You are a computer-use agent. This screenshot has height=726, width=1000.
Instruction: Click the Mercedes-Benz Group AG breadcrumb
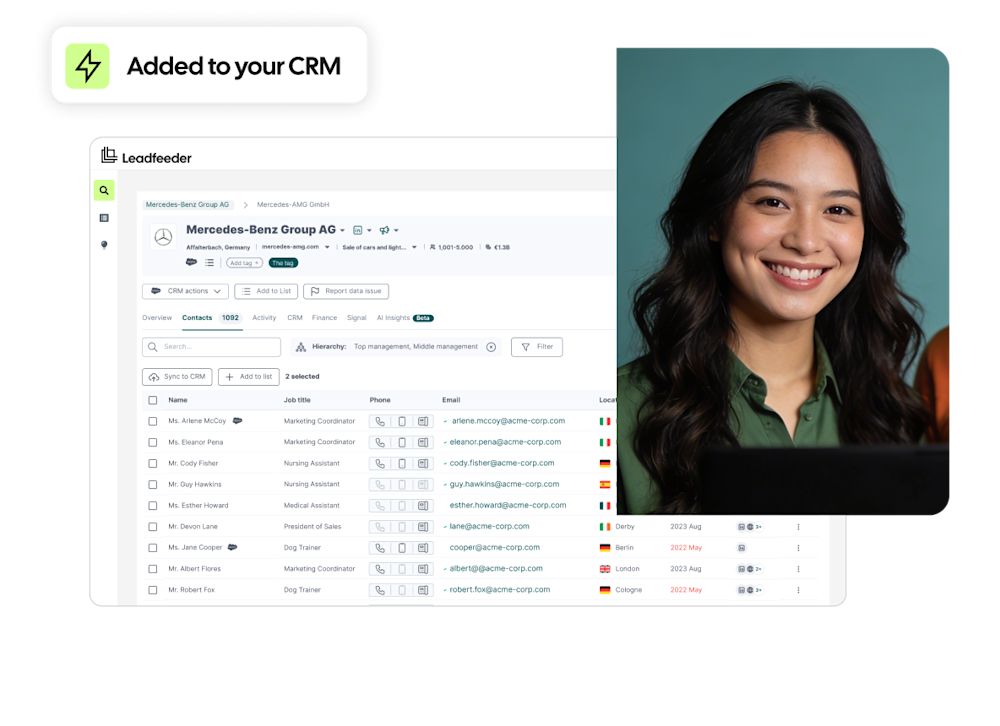point(187,205)
